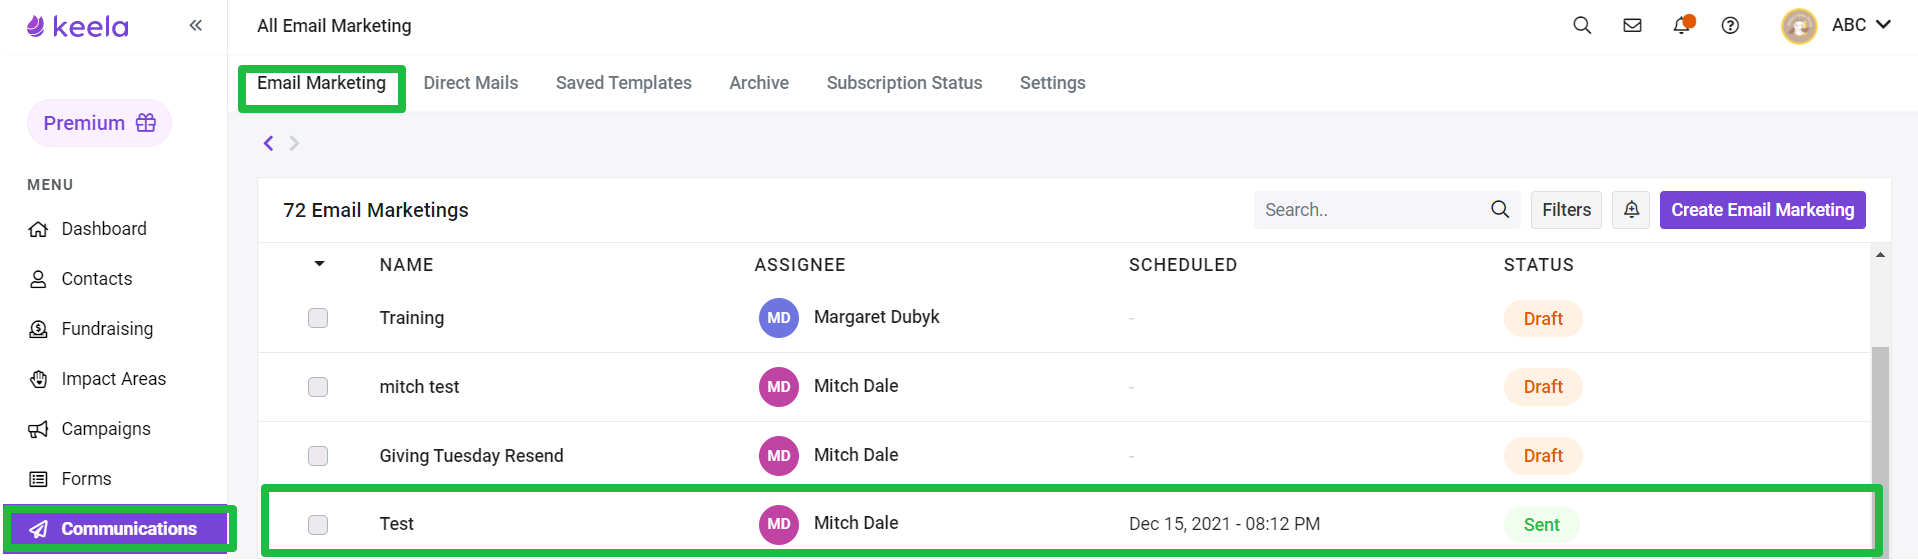Image resolution: width=1918 pixels, height=560 pixels.
Task: Click Create Email Marketing button
Action: coord(1762,210)
